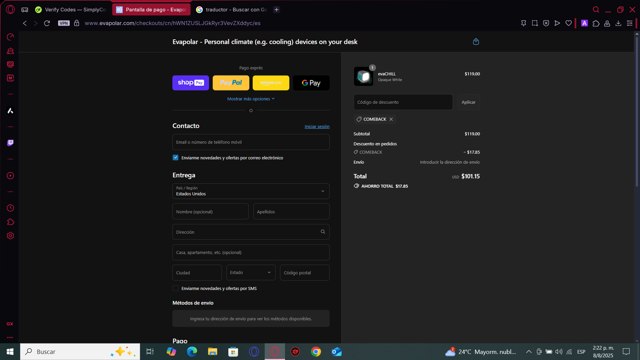Open Outlook from taskbar
640x360 pixels.
(x=336, y=351)
